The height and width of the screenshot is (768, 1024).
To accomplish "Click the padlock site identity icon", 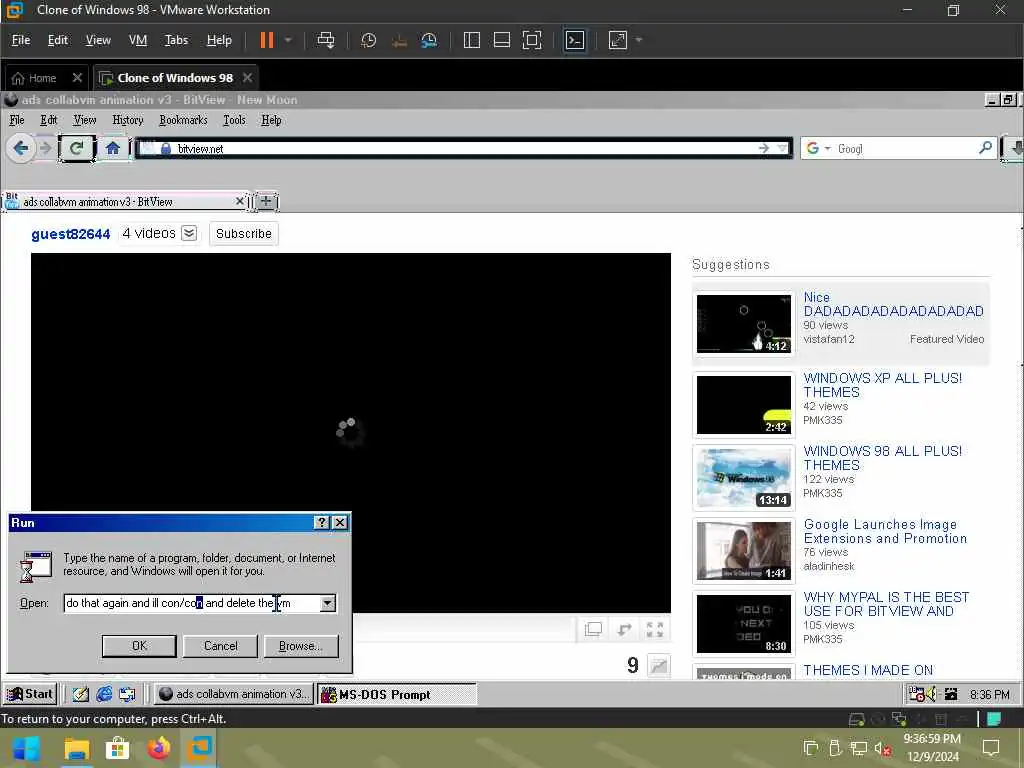I will 165,149.
